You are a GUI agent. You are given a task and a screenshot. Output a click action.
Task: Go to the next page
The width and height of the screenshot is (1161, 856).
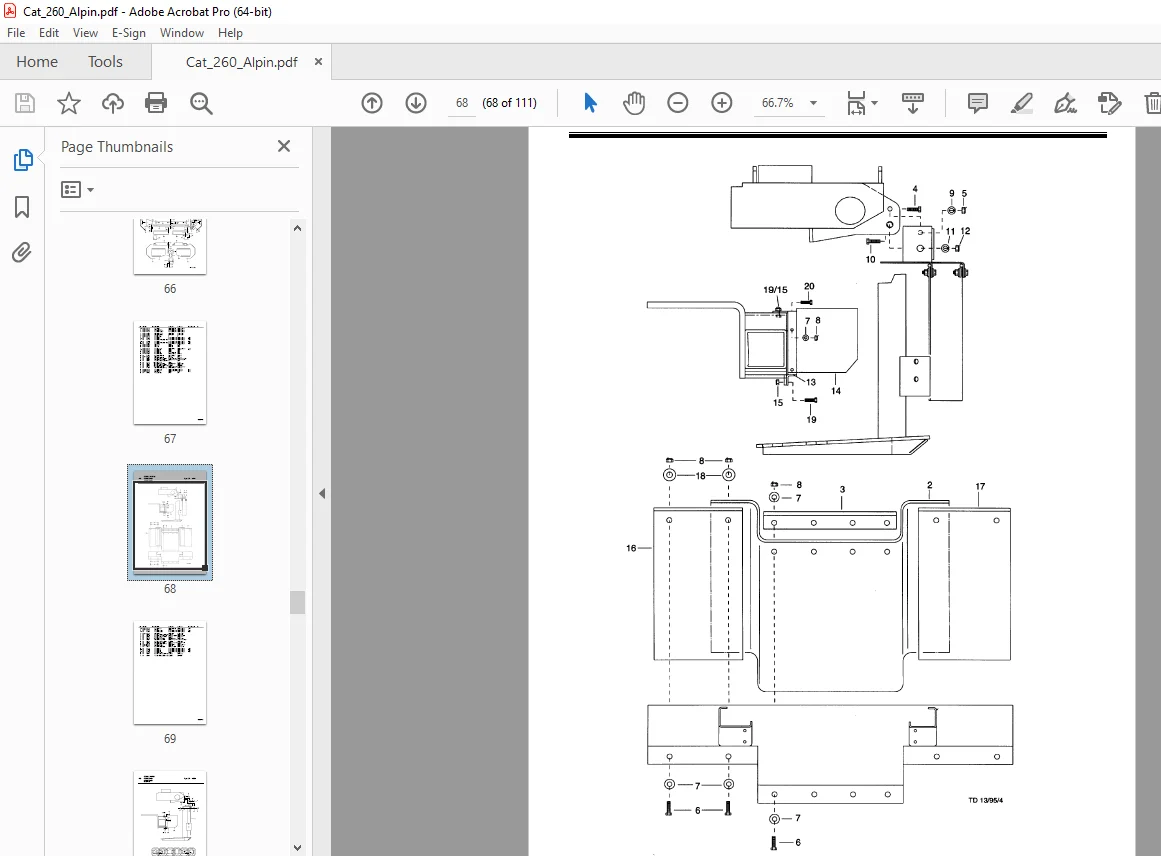coord(416,103)
